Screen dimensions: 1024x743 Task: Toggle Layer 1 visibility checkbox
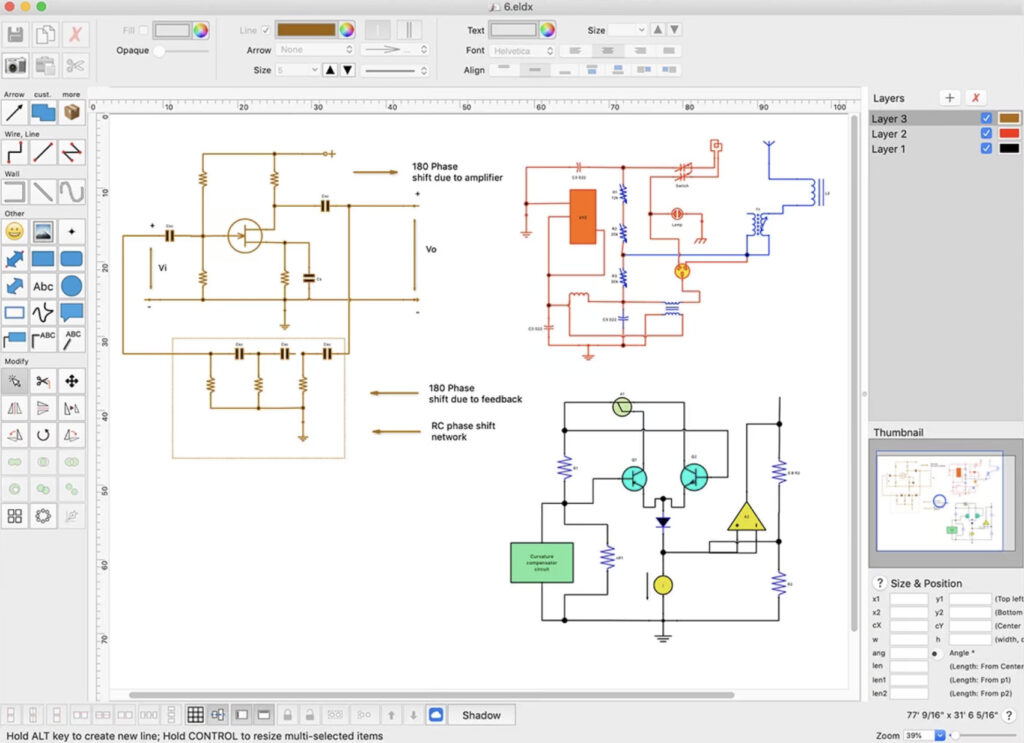point(986,148)
